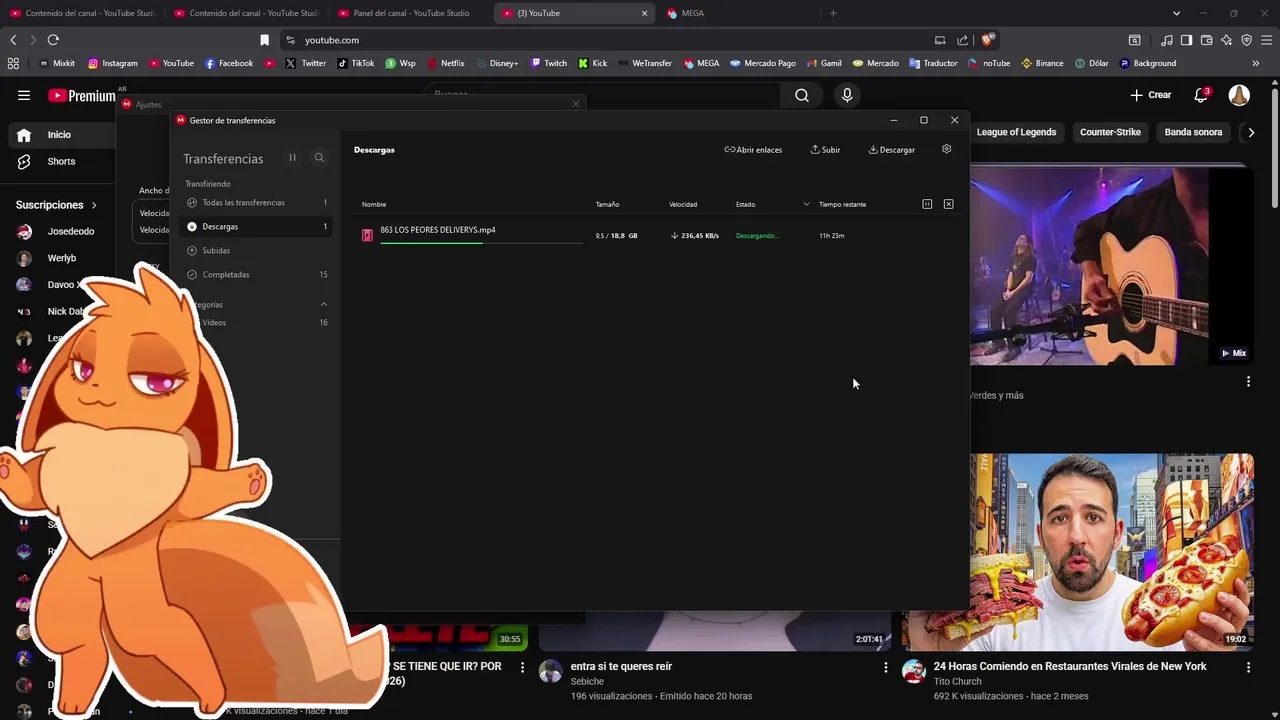Sort transfers by Nombre column
Image resolution: width=1280 pixels, height=720 pixels.
point(374,204)
